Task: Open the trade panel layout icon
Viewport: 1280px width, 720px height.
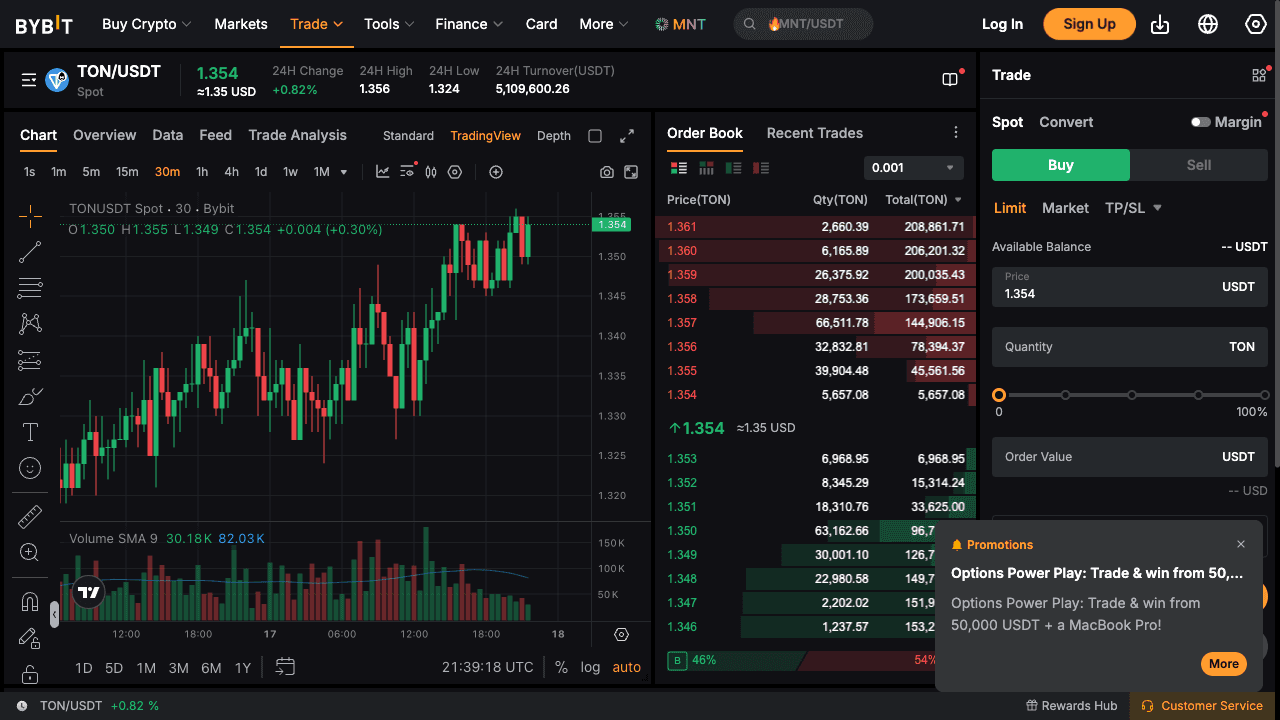Action: pyautogui.click(x=1259, y=75)
